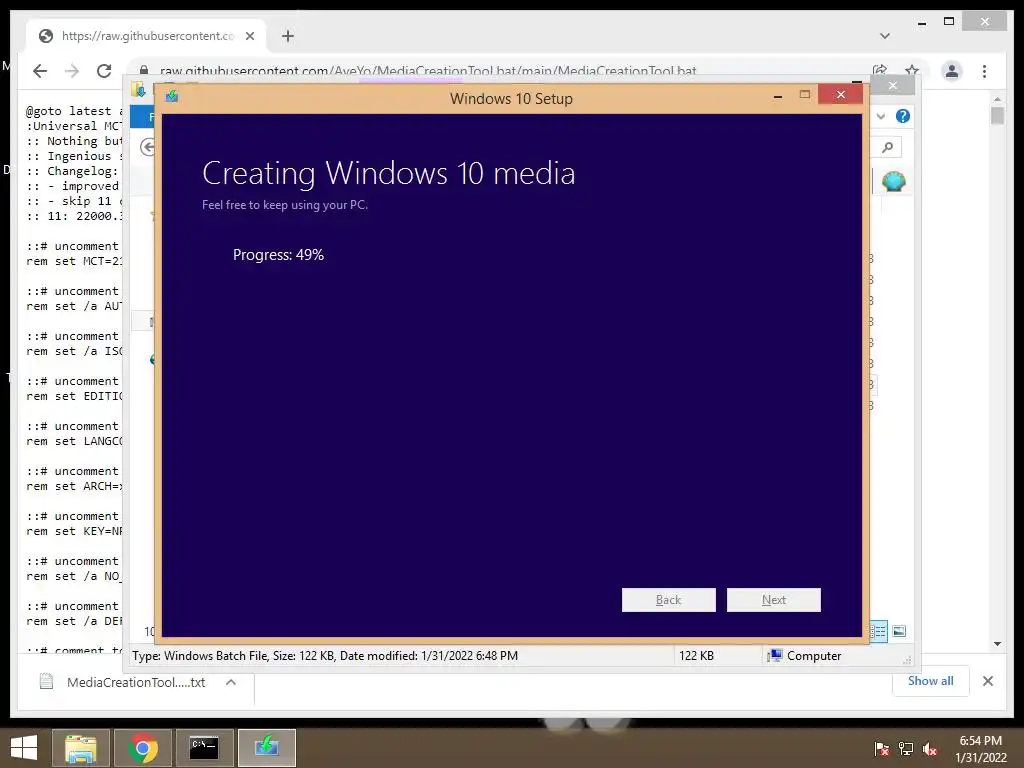The width and height of the screenshot is (1024, 768).
Task: Click Chrome page scrollbar up arrow
Action: (997, 99)
